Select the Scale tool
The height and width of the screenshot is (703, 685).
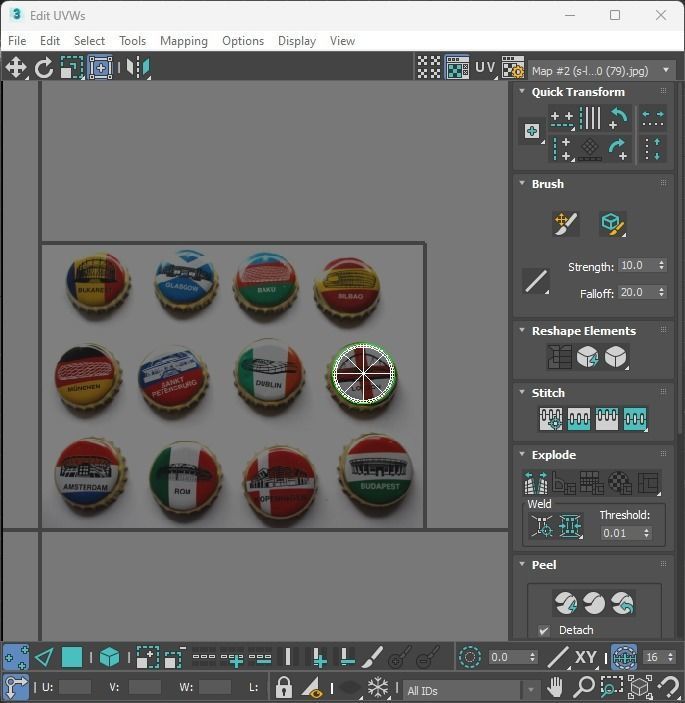click(72, 68)
